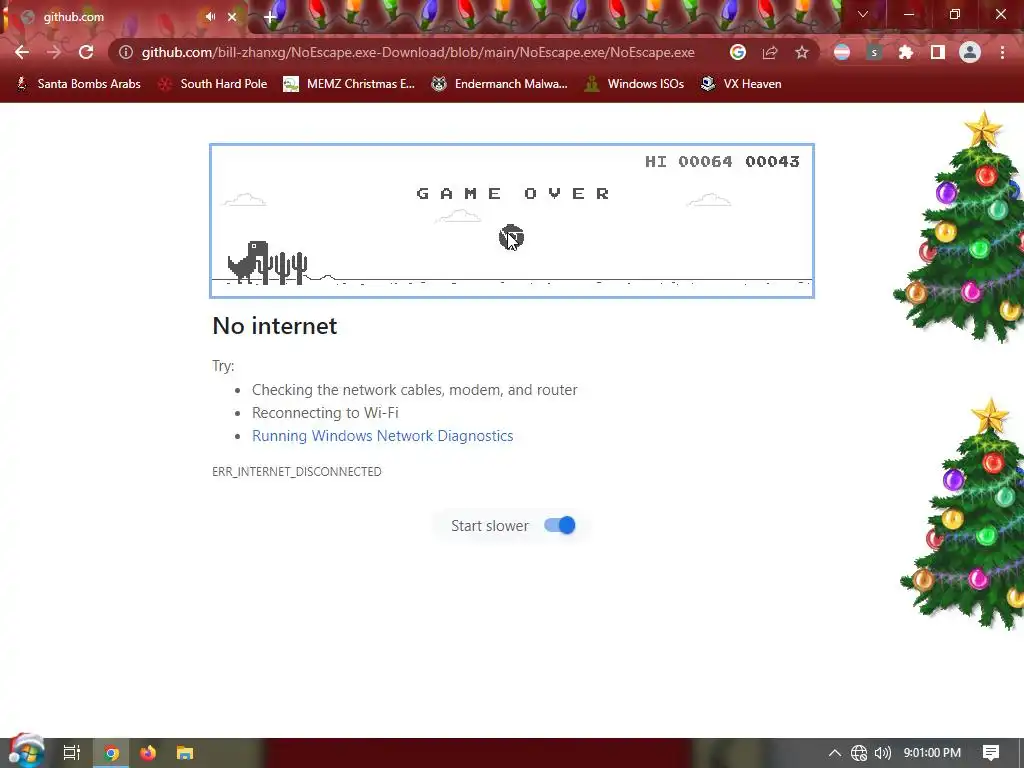Open the notification center
This screenshot has width=1024, height=768.
click(991, 753)
